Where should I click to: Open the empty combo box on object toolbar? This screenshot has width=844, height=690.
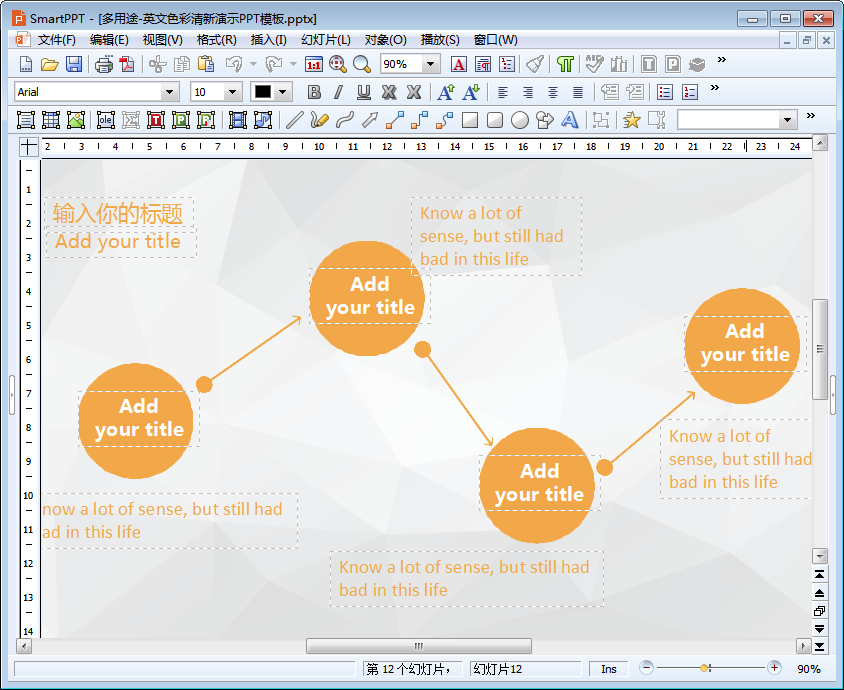click(736, 120)
